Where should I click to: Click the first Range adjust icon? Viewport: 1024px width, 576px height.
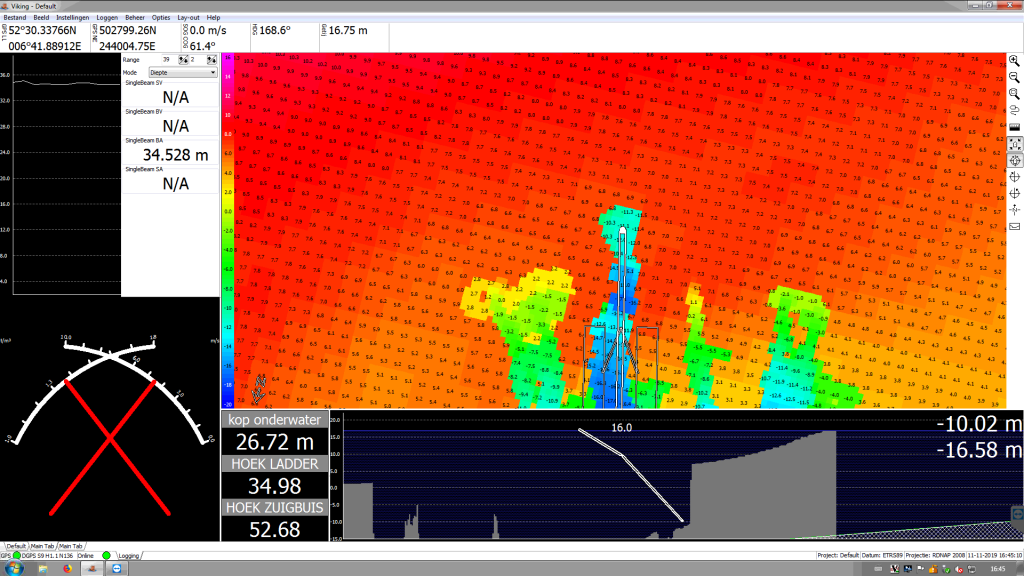[184, 59]
